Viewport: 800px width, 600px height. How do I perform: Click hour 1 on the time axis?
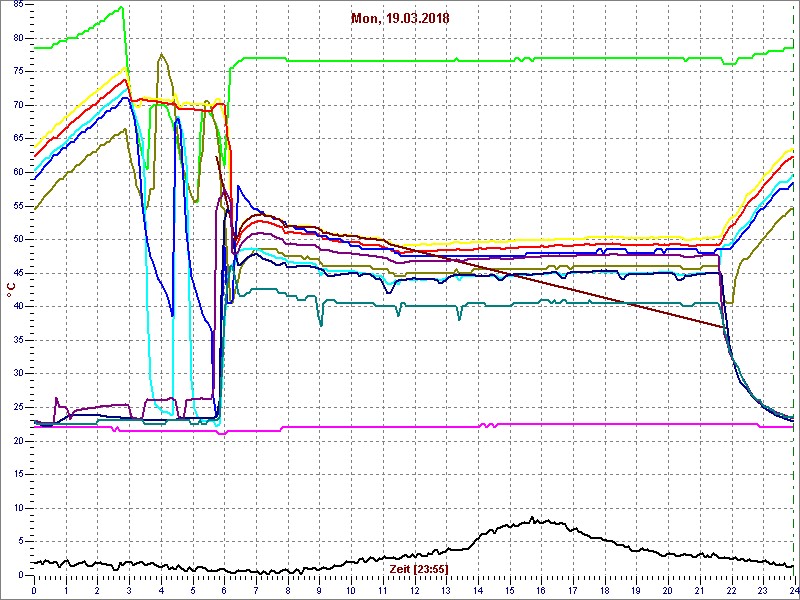(x=66, y=590)
